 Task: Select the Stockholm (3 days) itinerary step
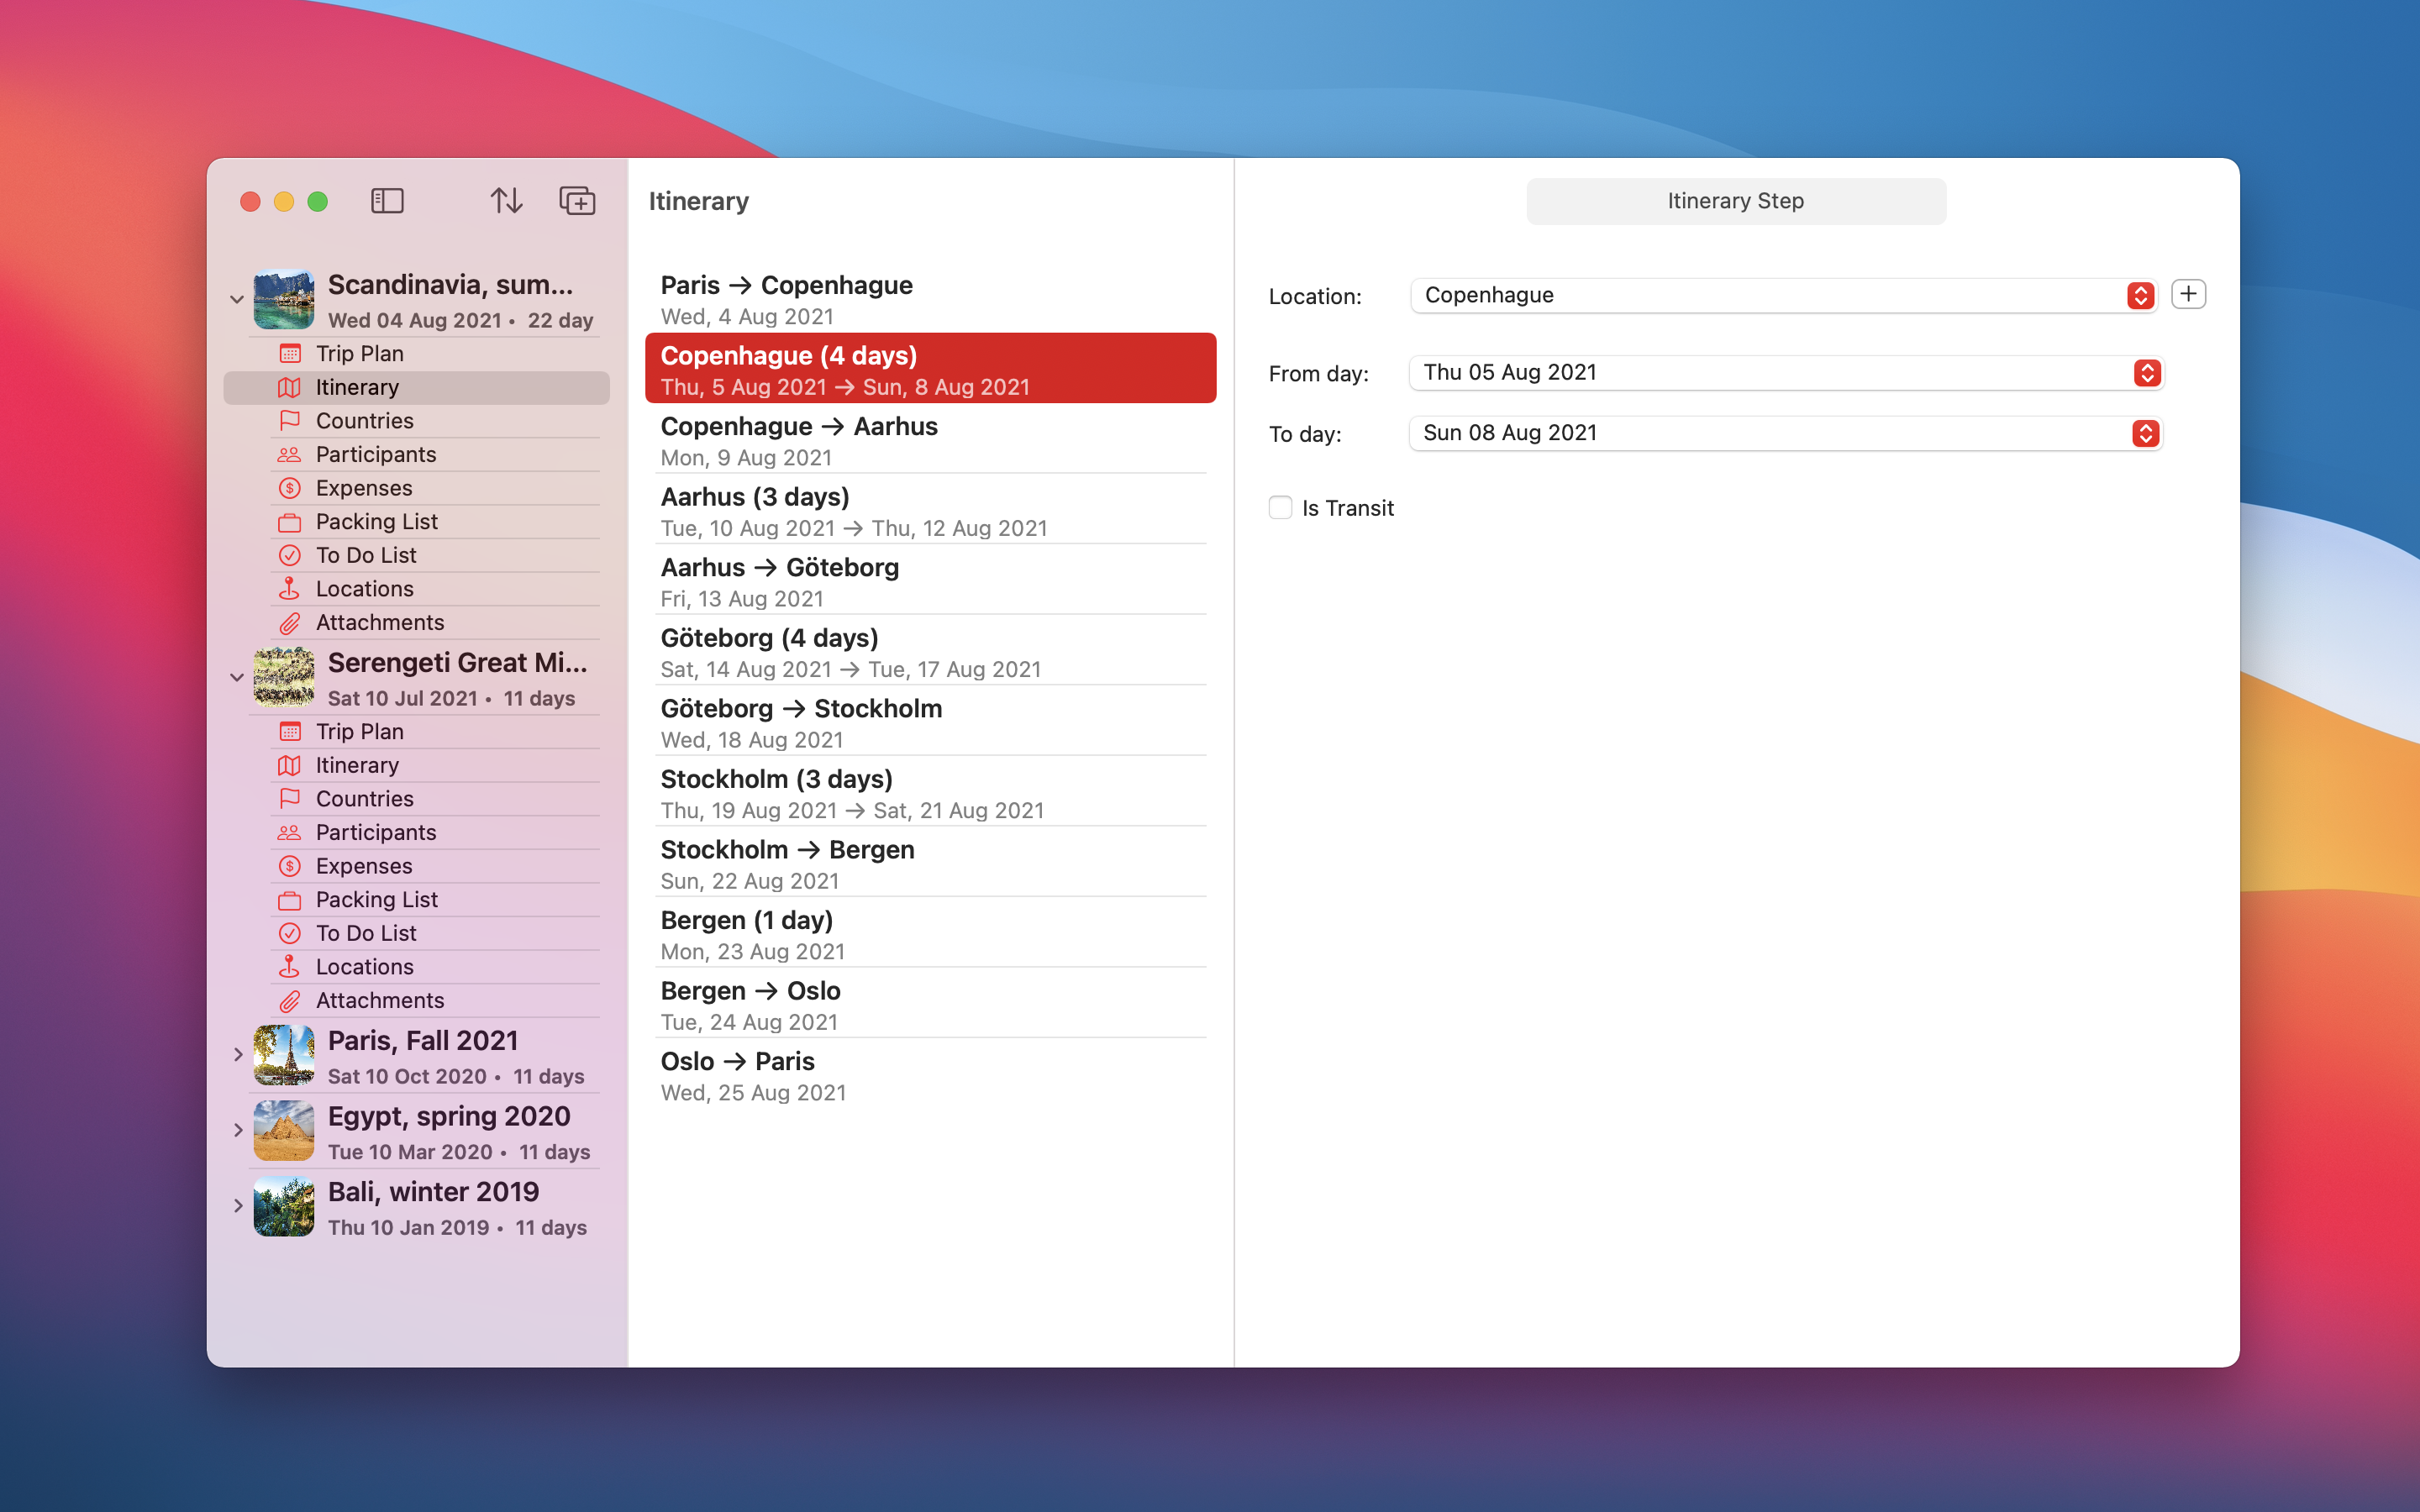coord(930,792)
